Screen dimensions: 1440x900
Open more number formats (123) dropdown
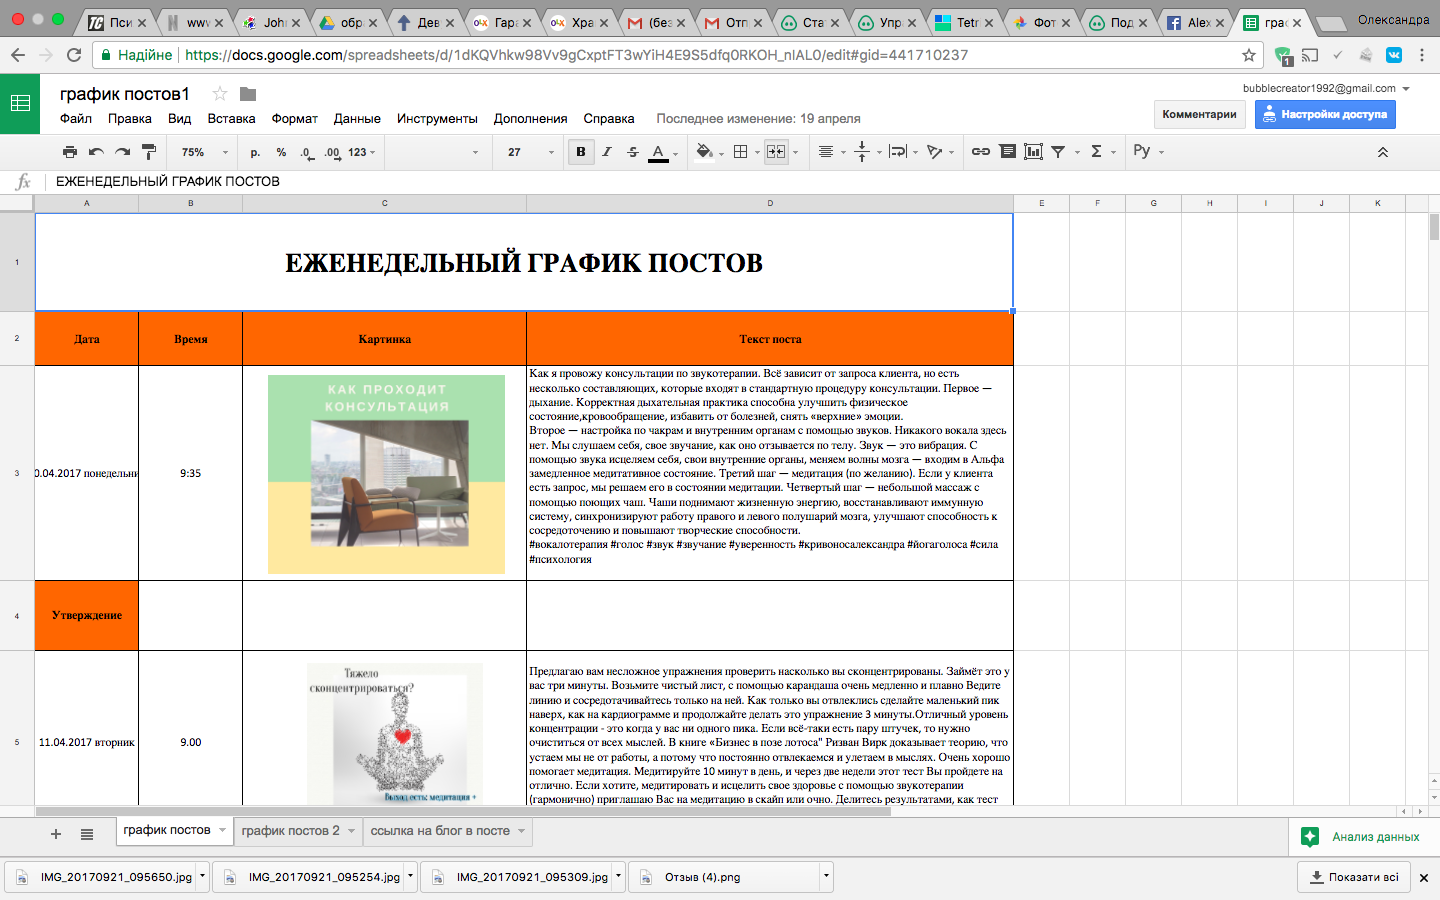(x=362, y=152)
